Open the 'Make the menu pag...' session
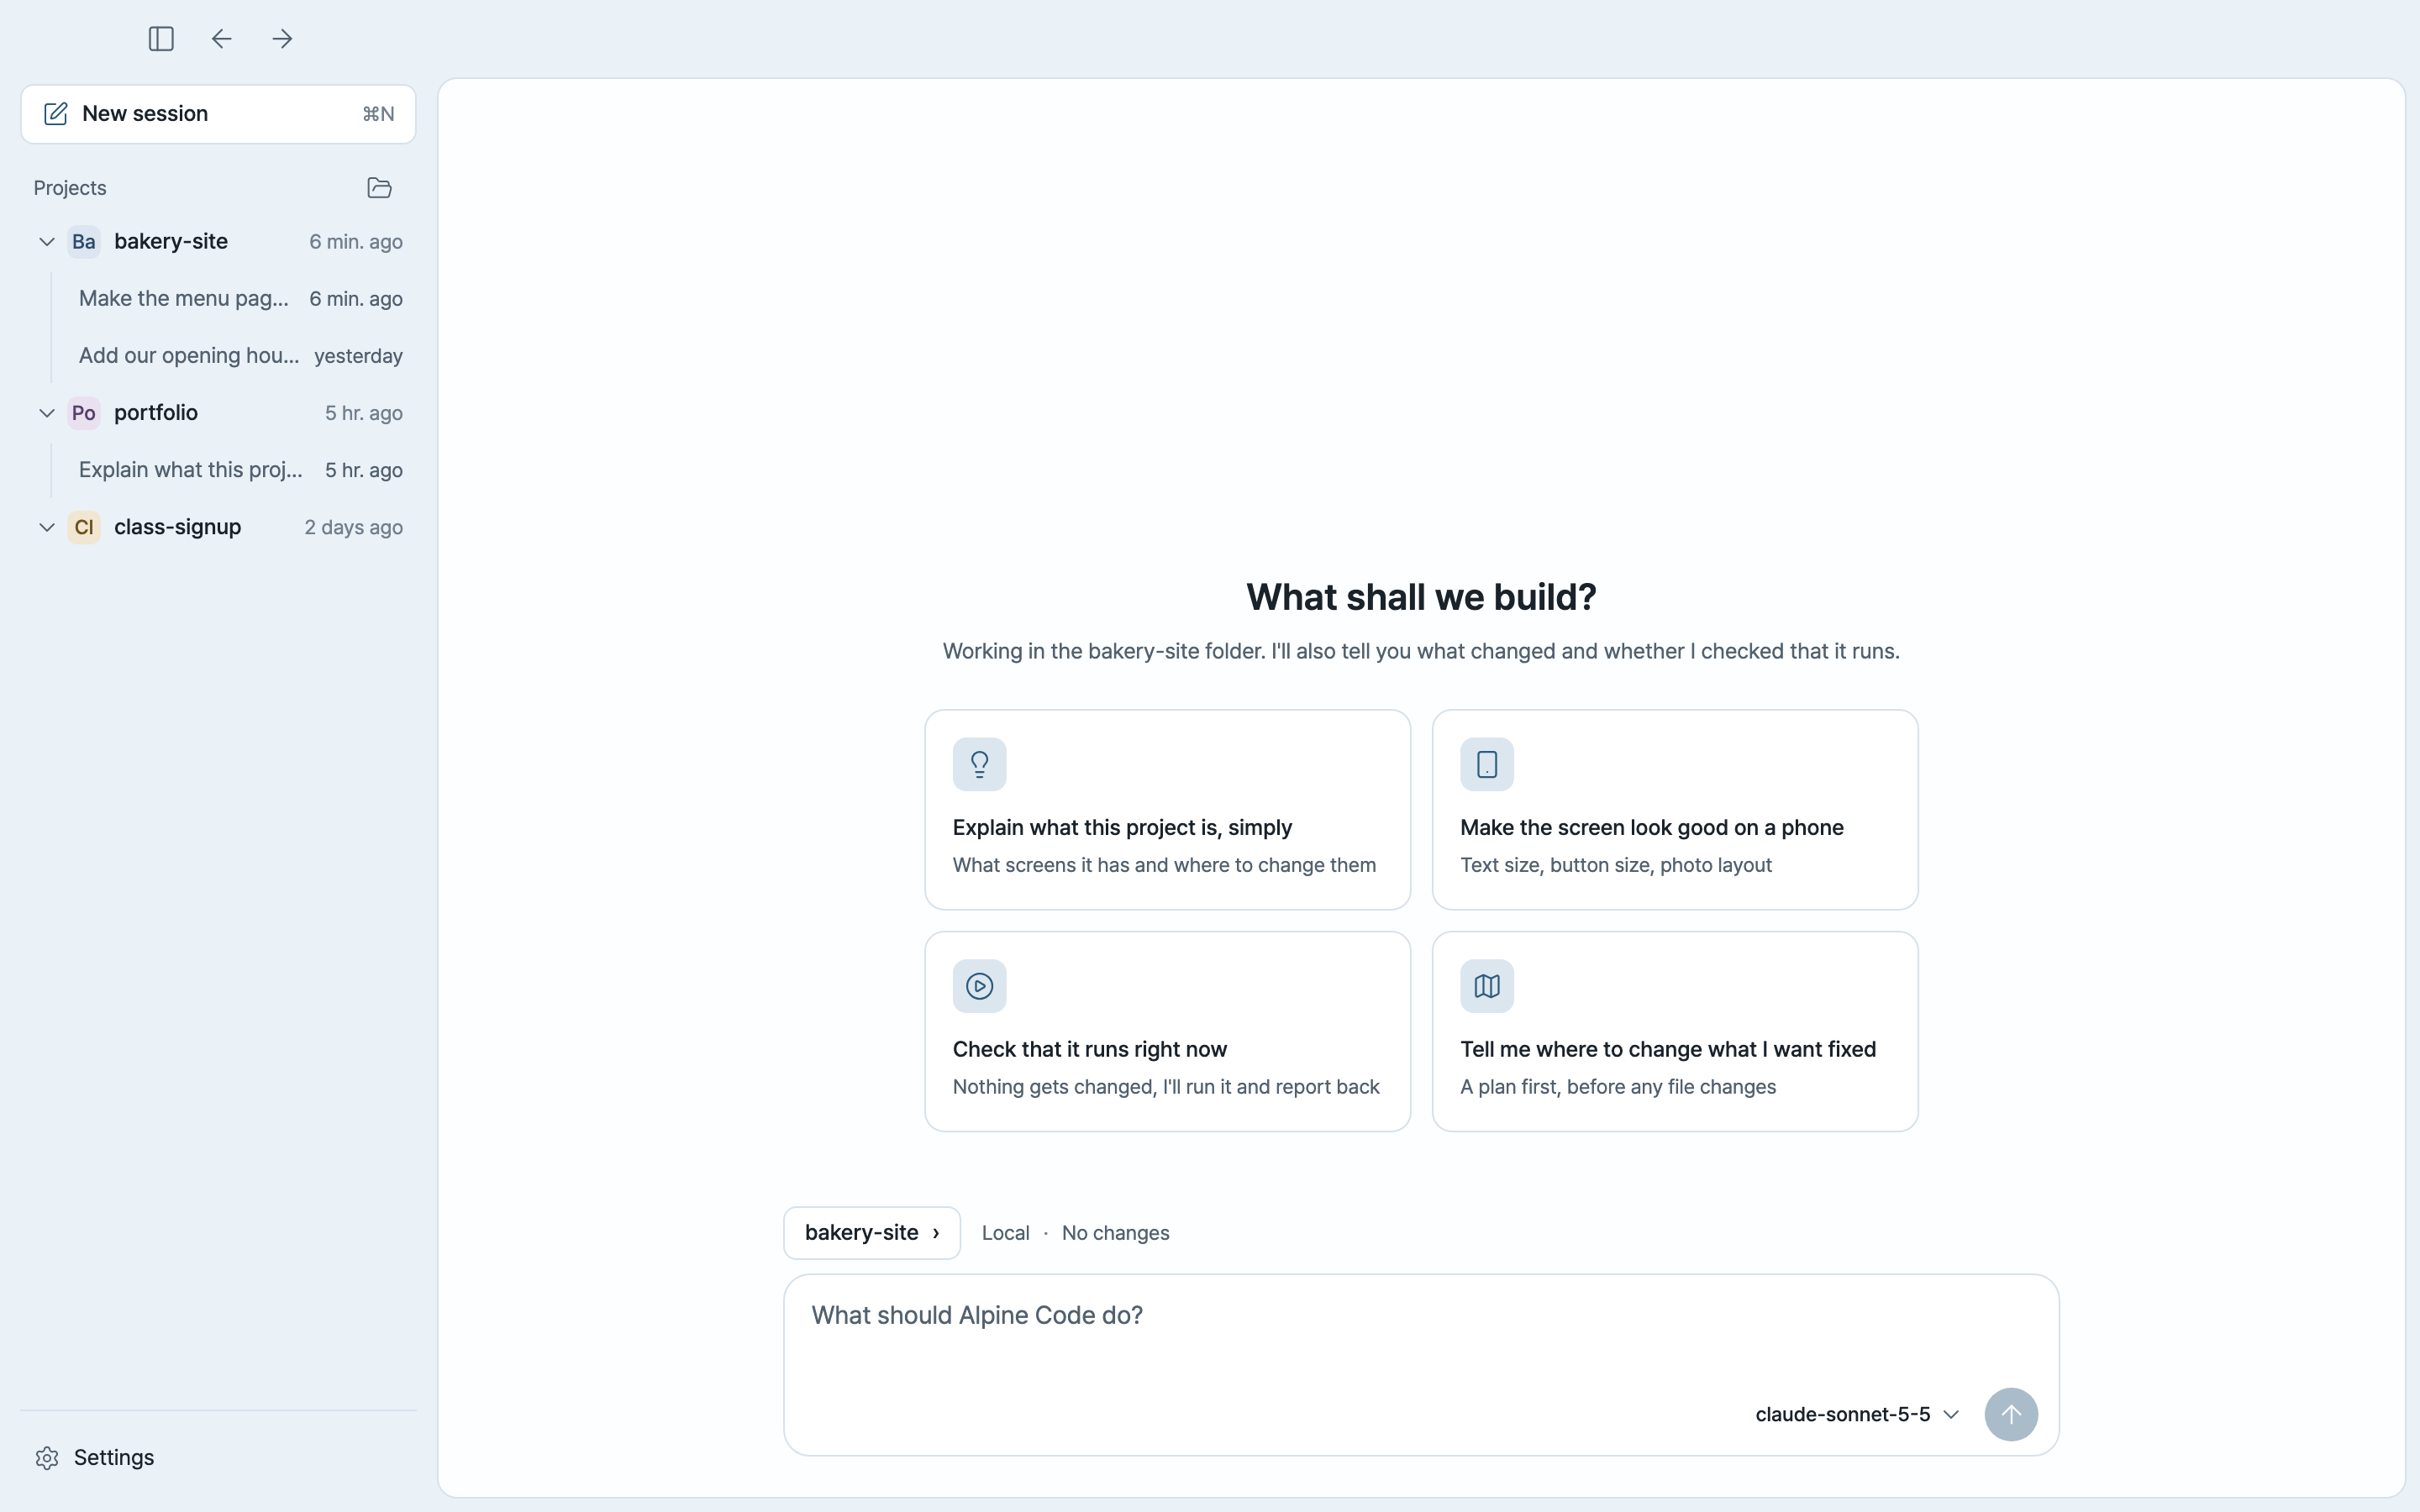Screen dimensions: 2420x1512 tap(240, 299)
